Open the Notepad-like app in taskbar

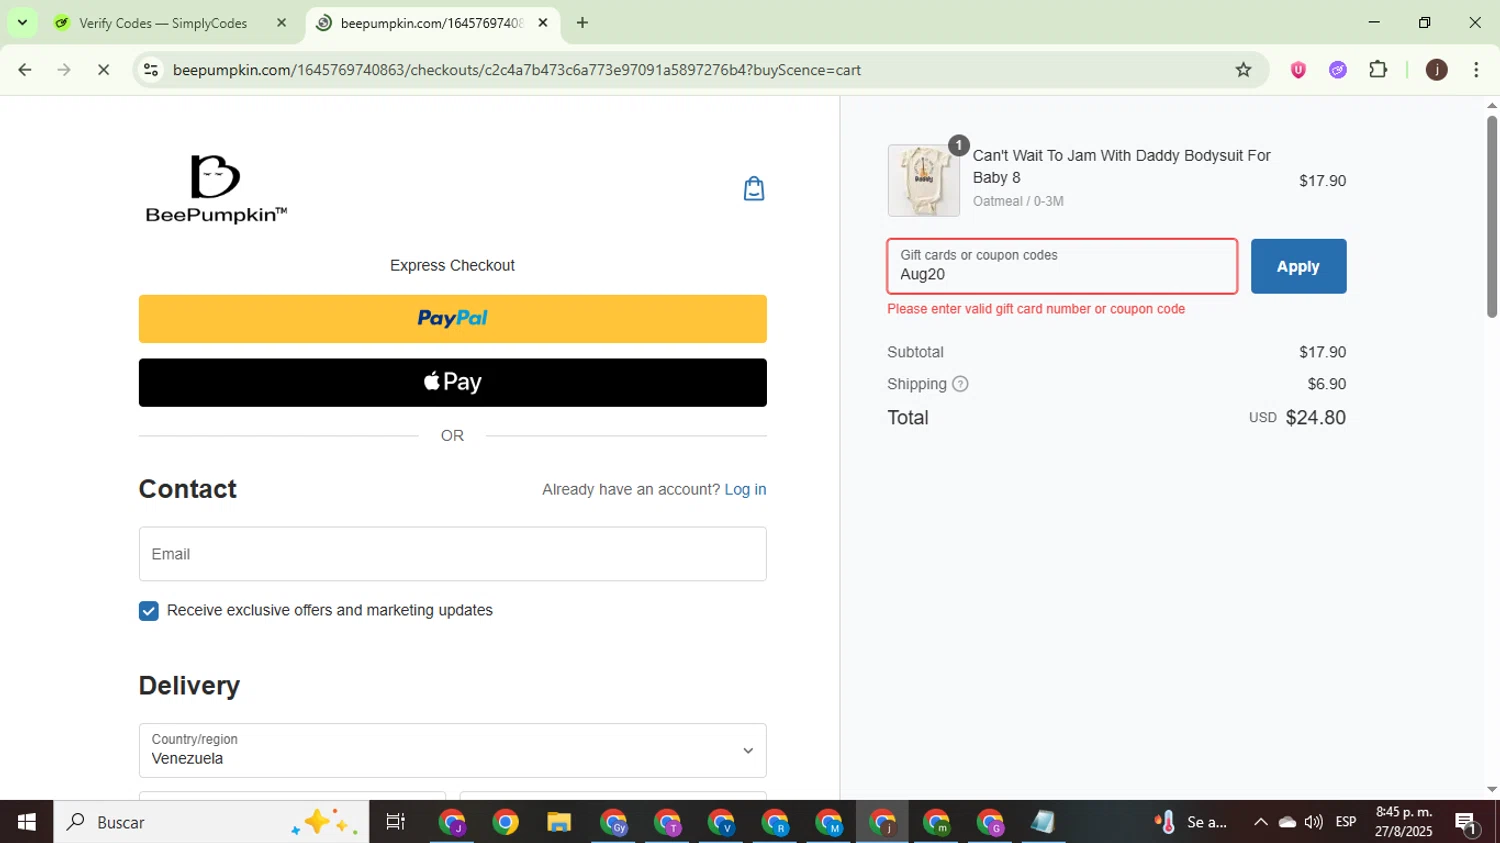pos(1043,822)
